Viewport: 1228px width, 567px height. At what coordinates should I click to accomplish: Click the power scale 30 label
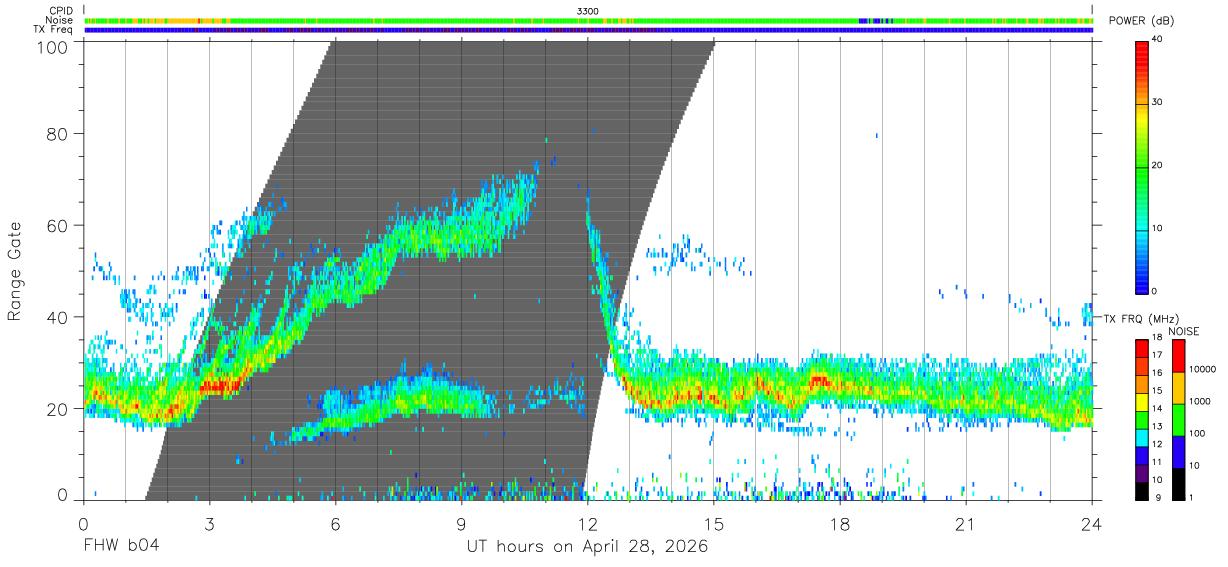click(1158, 102)
